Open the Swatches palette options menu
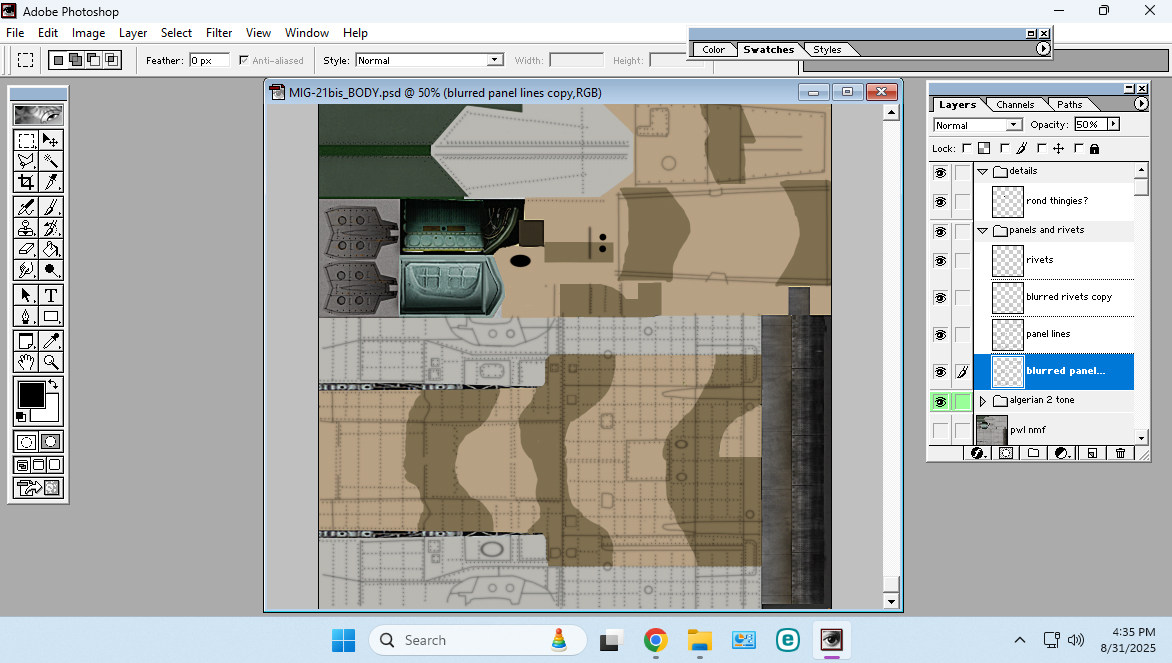This screenshot has height=663, width=1172. point(1043,49)
